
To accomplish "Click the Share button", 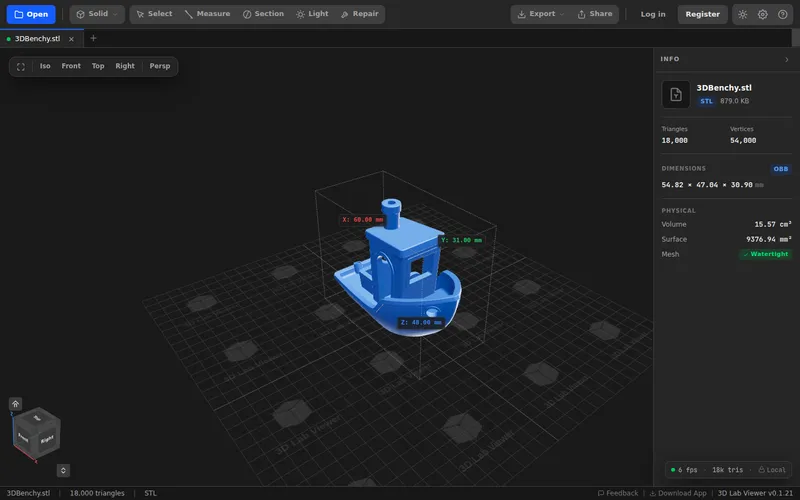I will coord(595,14).
